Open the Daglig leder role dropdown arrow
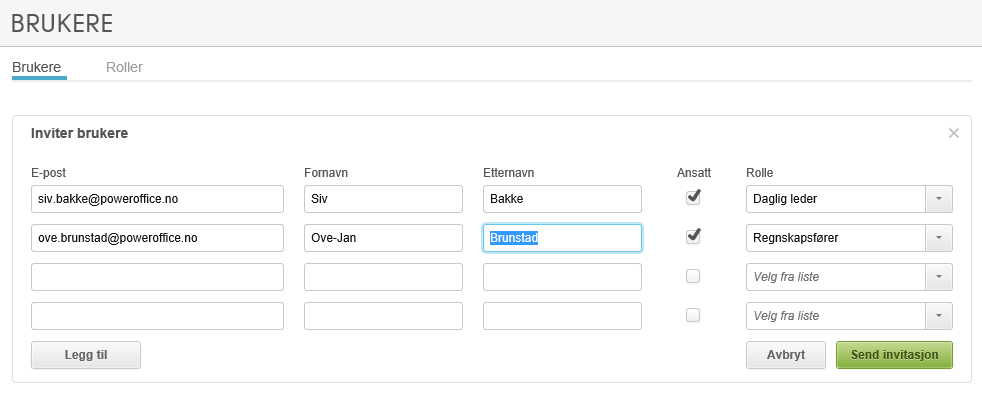The width and height of the screenshot is (982, 395). [939, 199]
